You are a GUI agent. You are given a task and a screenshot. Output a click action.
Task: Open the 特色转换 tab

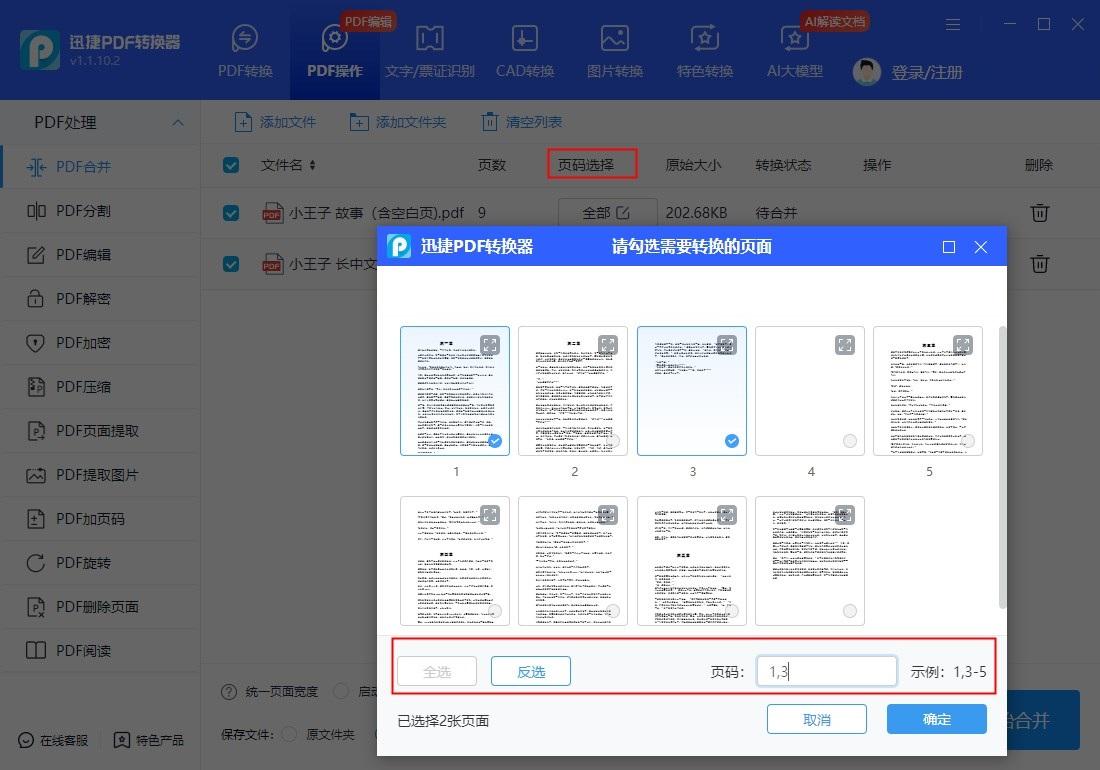[x=704, y=50]
